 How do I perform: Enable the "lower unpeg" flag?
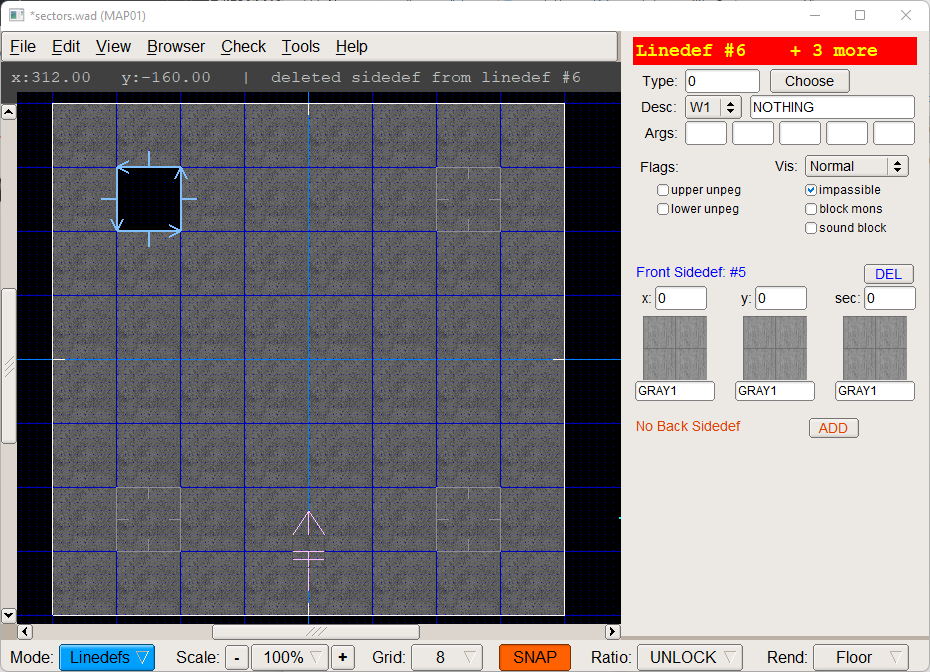point(662,209)
